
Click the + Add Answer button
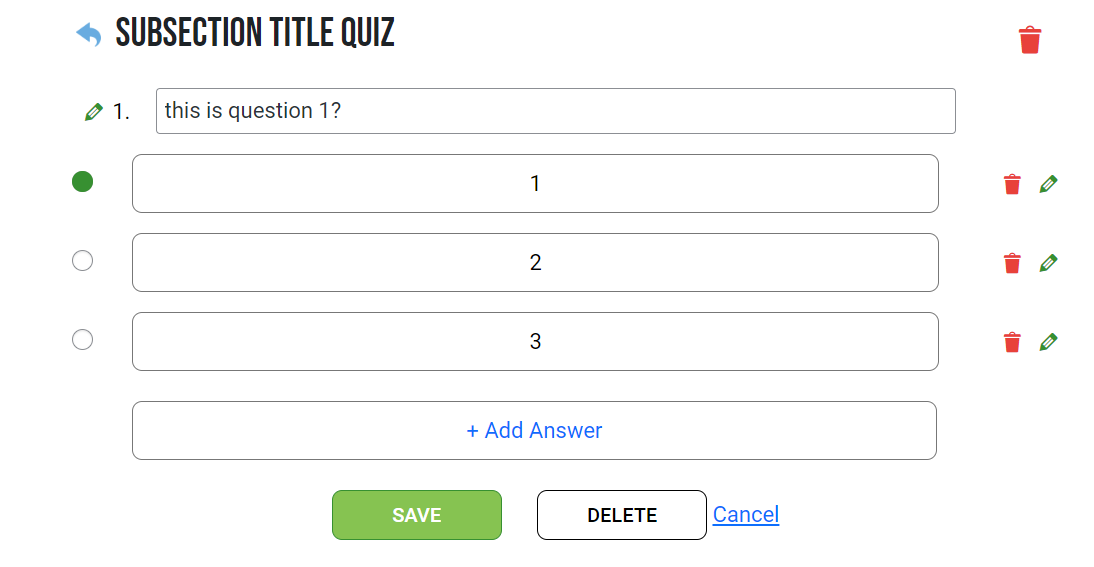[x=534, y=431]
